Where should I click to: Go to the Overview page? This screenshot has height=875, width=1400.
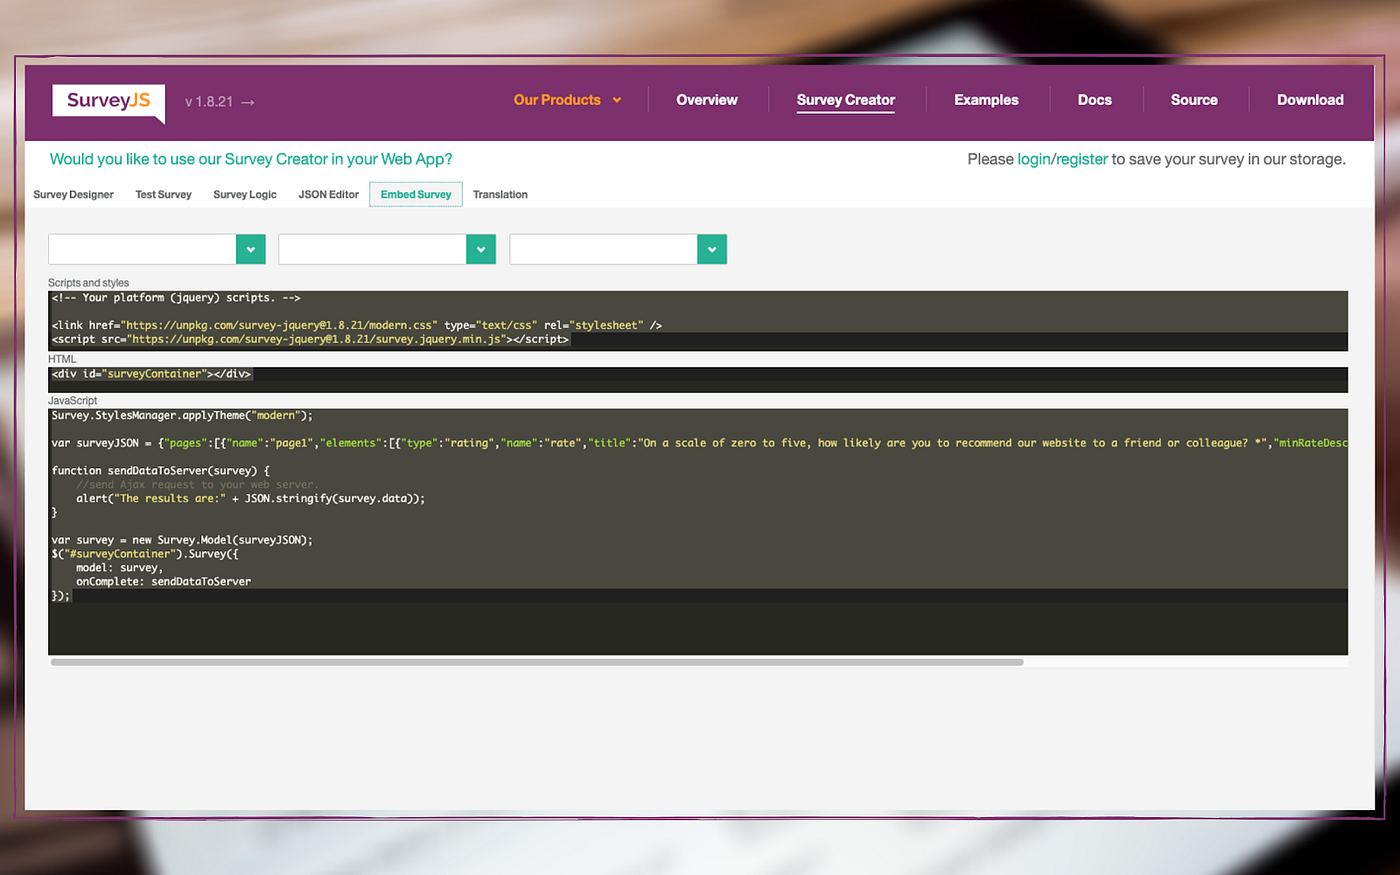(707, 100)
